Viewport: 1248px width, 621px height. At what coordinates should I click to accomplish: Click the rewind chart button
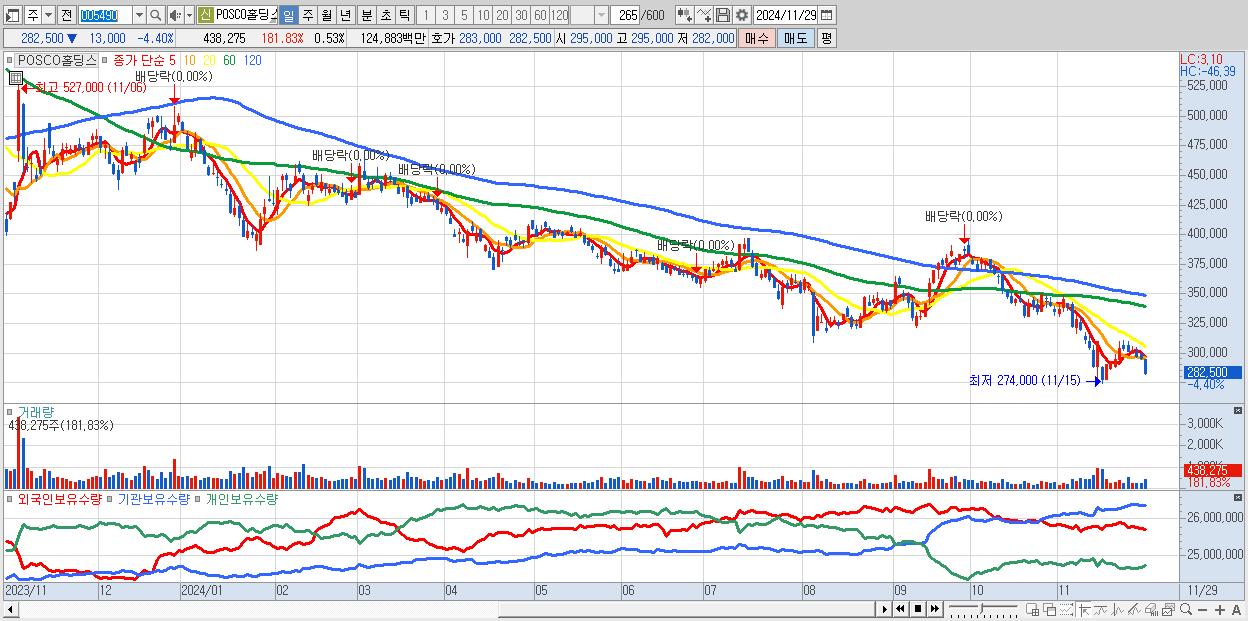pos(900,609)
